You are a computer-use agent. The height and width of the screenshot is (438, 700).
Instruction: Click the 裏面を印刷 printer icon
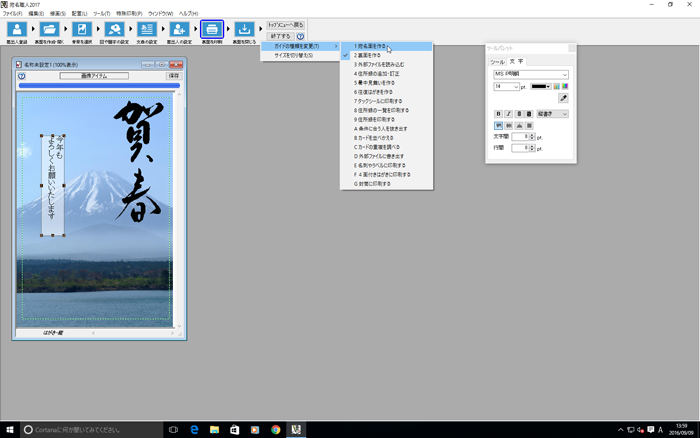(212, 30)
